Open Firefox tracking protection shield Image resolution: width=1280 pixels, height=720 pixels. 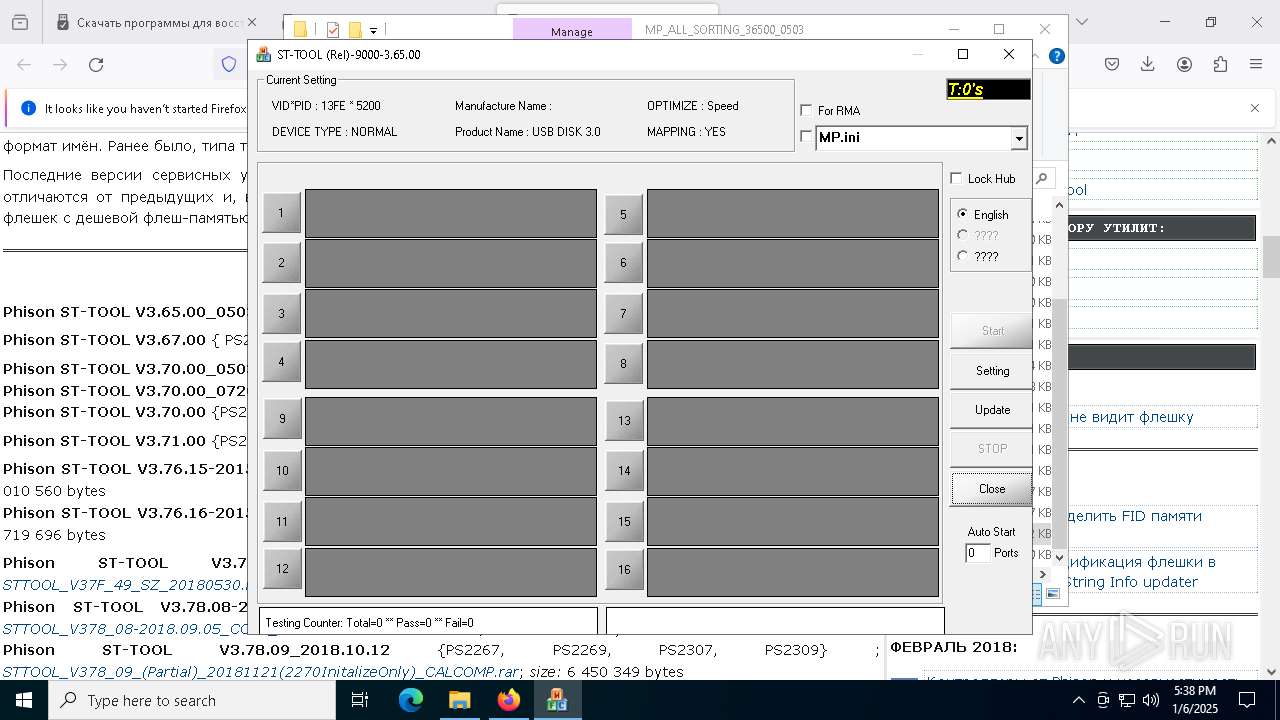tap(229, 65)
